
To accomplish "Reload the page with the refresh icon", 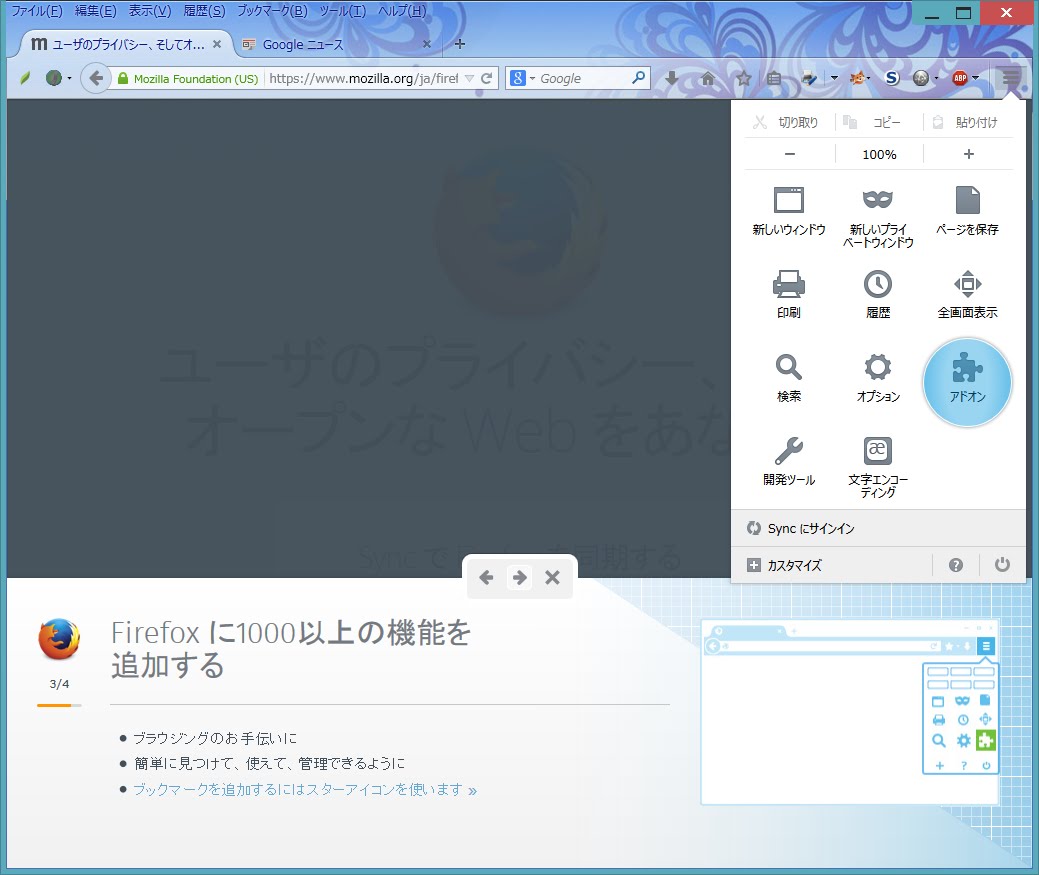I will (486, 78).
